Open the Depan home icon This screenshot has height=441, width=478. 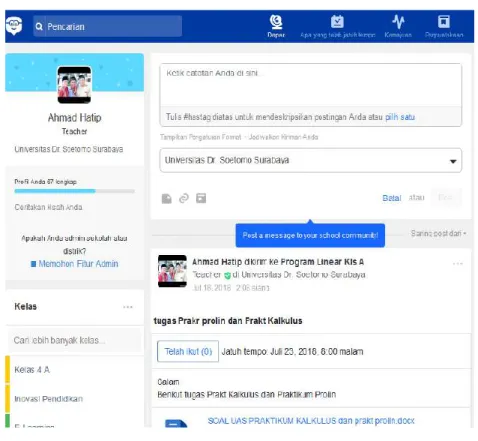[x=276, y=22]
